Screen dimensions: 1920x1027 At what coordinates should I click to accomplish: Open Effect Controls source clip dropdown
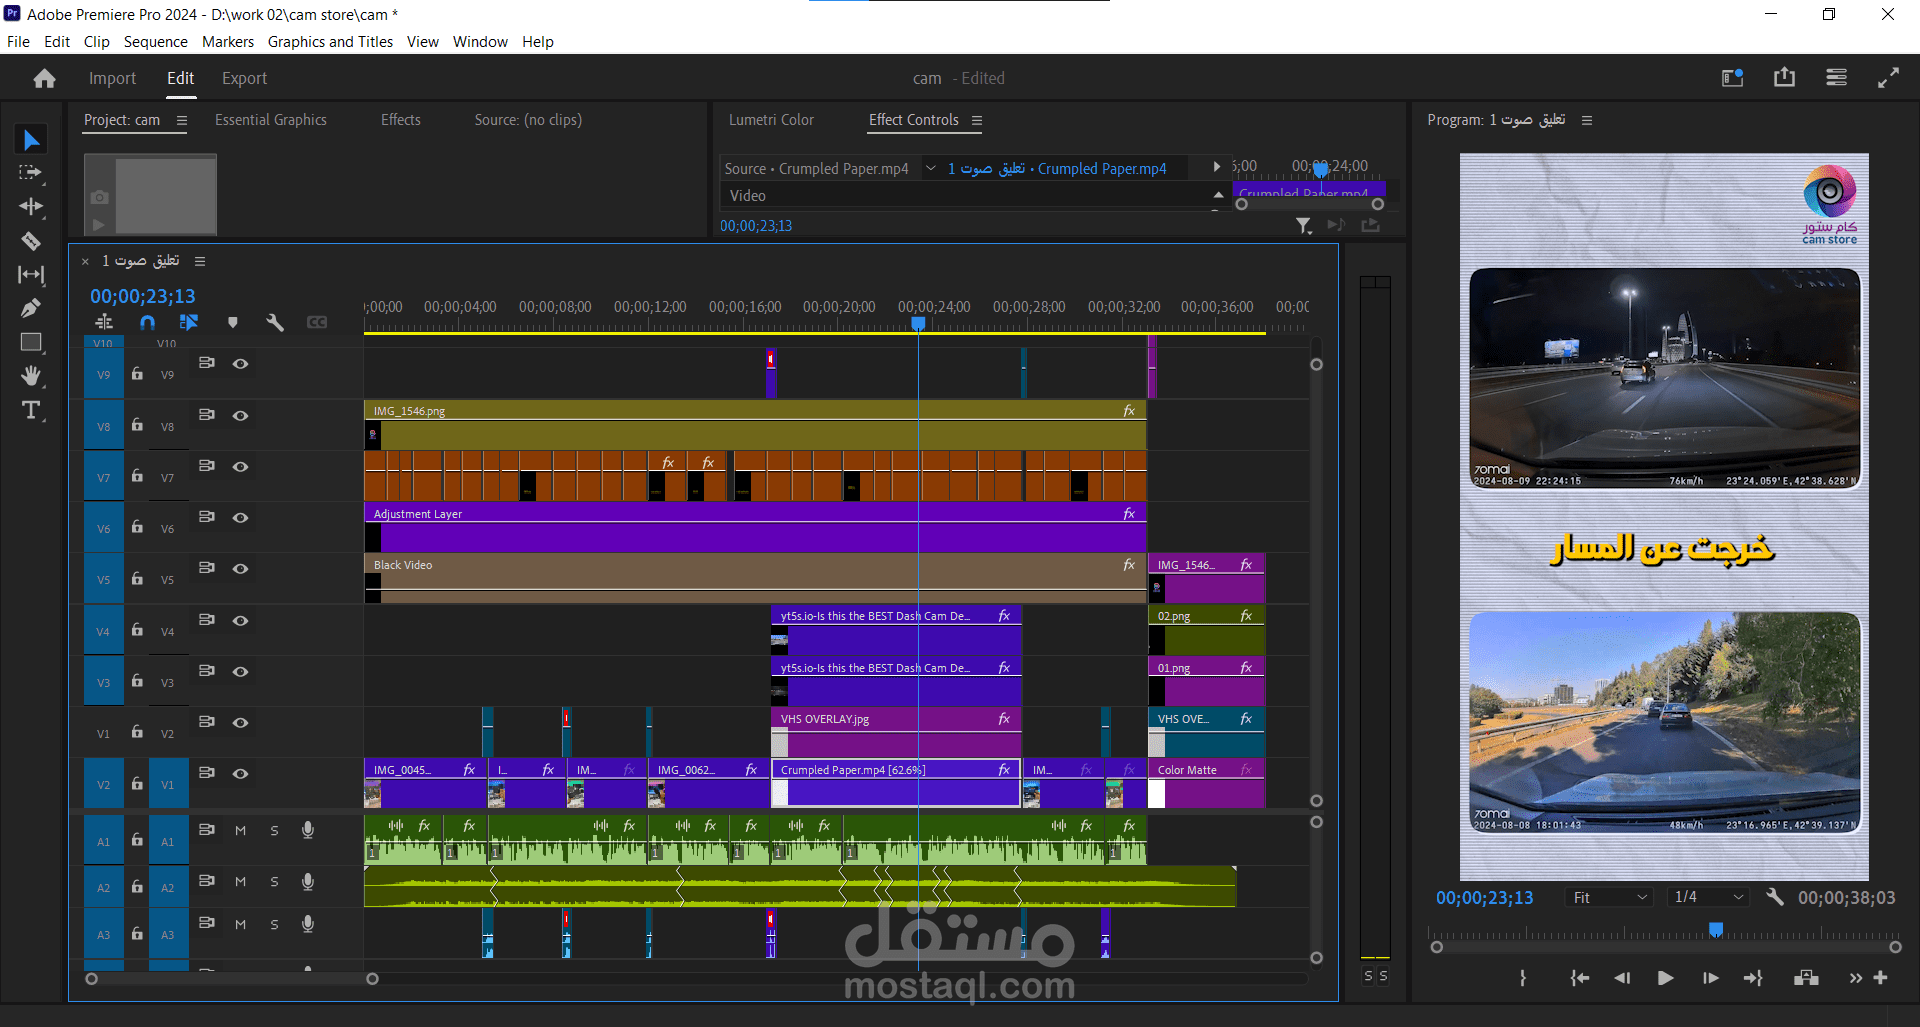tap(930, 168)
